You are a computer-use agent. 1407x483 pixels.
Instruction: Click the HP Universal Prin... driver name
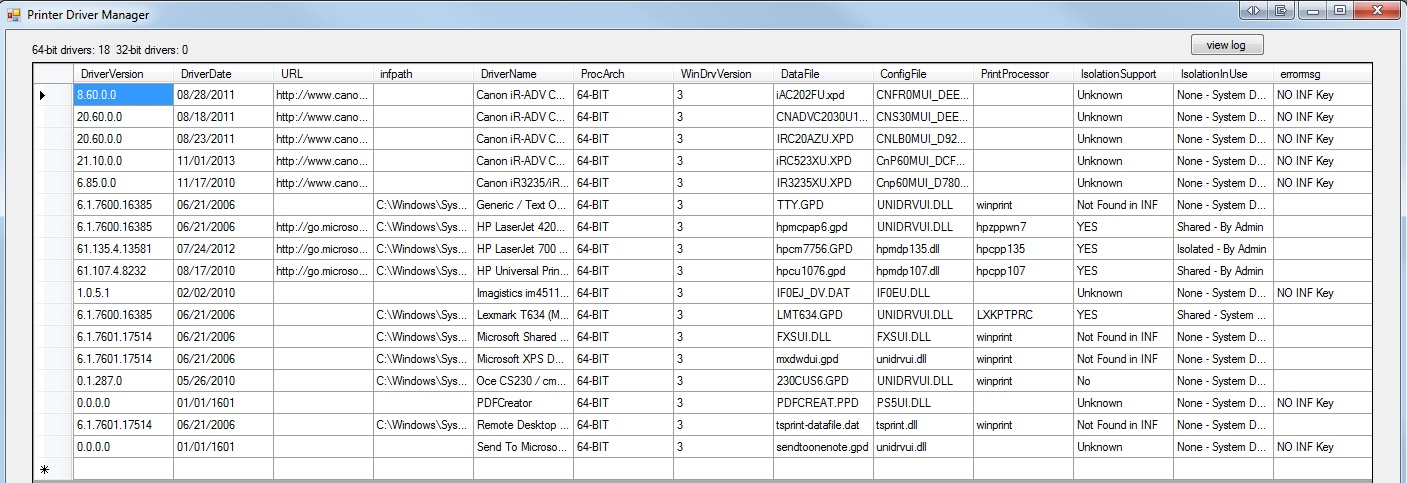pos(523,271)
